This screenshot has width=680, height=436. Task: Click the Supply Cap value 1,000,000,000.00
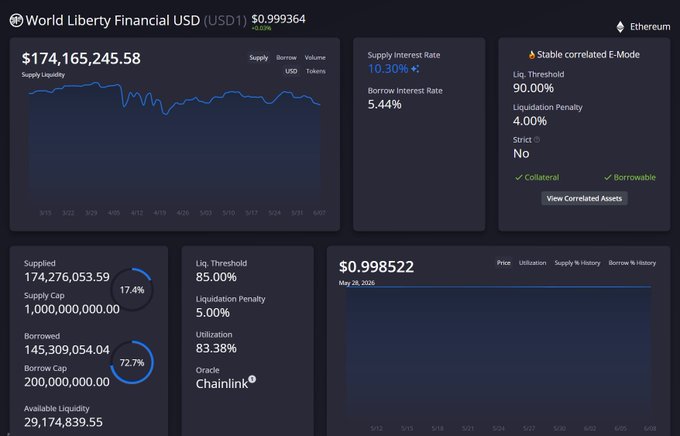72,309
